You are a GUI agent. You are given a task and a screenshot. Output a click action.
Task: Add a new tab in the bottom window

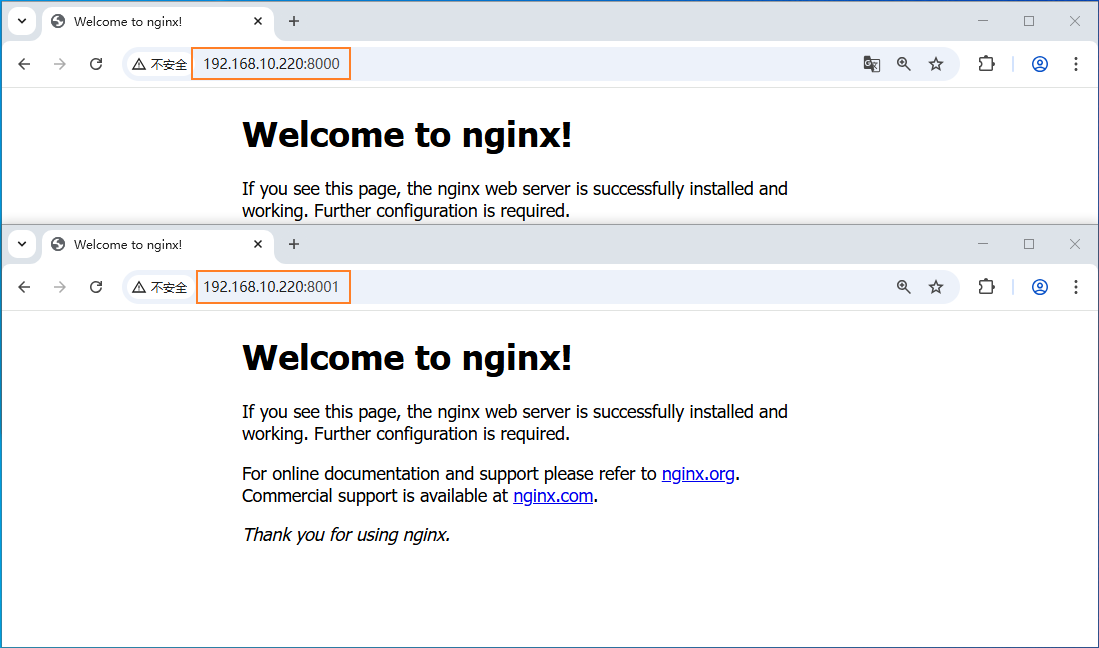click(x=294, y=244)
